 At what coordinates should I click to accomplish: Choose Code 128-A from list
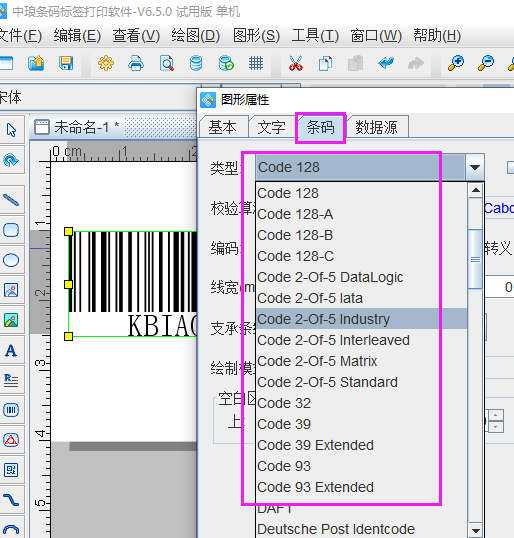coord(361,214)
